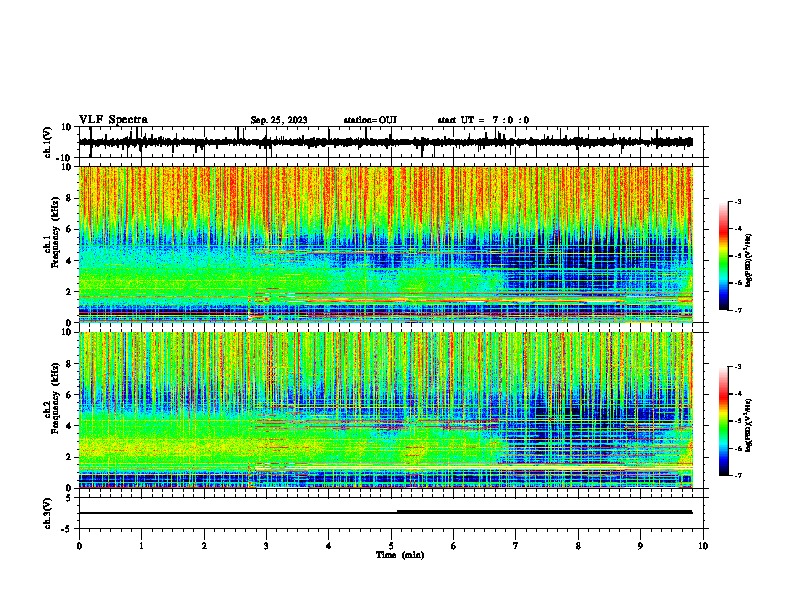The width and height of the screenshot is (792, 612).
Task: Click the ch.2 color scale bar
Action: pos(723,421)
